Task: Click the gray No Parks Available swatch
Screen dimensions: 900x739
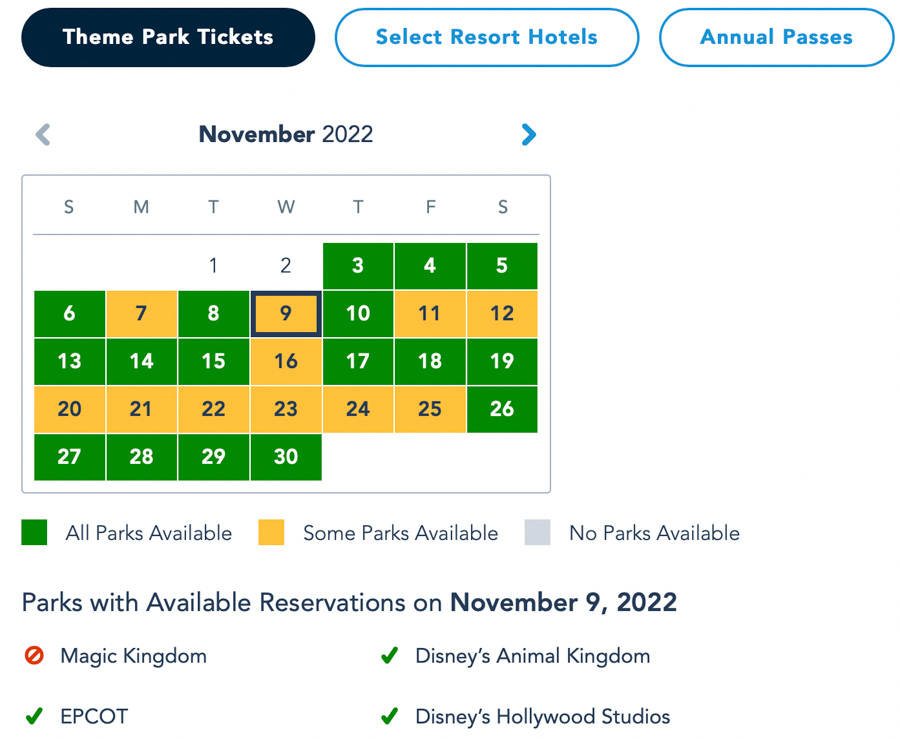Action: 537,533
